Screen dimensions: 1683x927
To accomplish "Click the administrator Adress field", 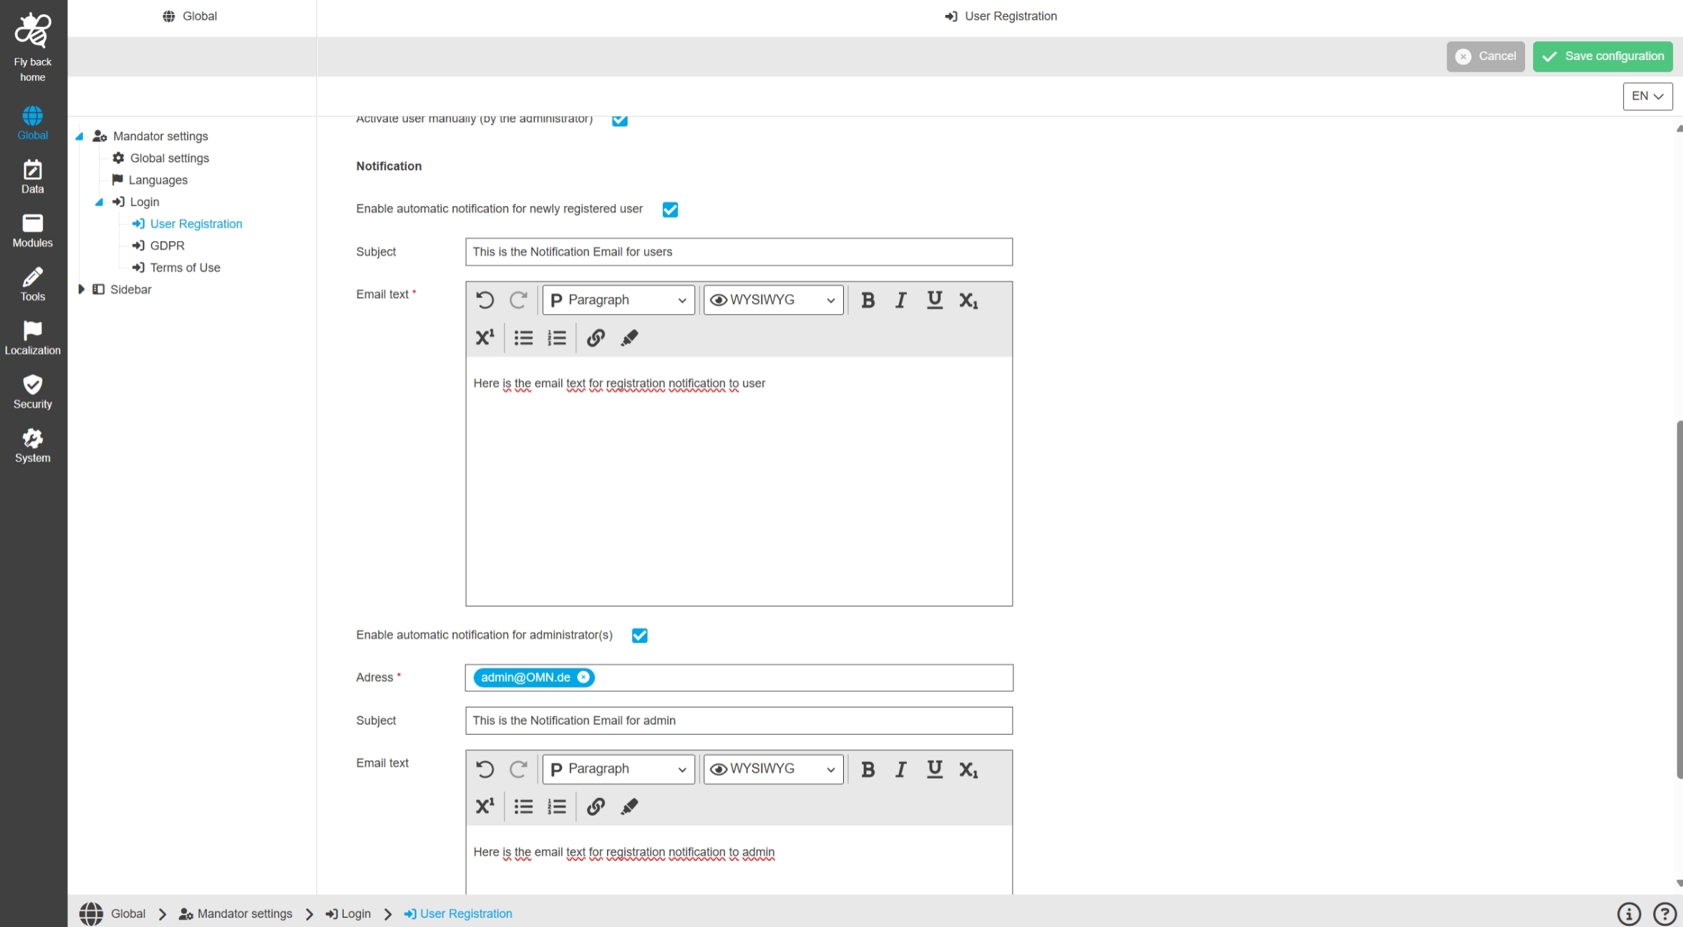I will (739, 678).
